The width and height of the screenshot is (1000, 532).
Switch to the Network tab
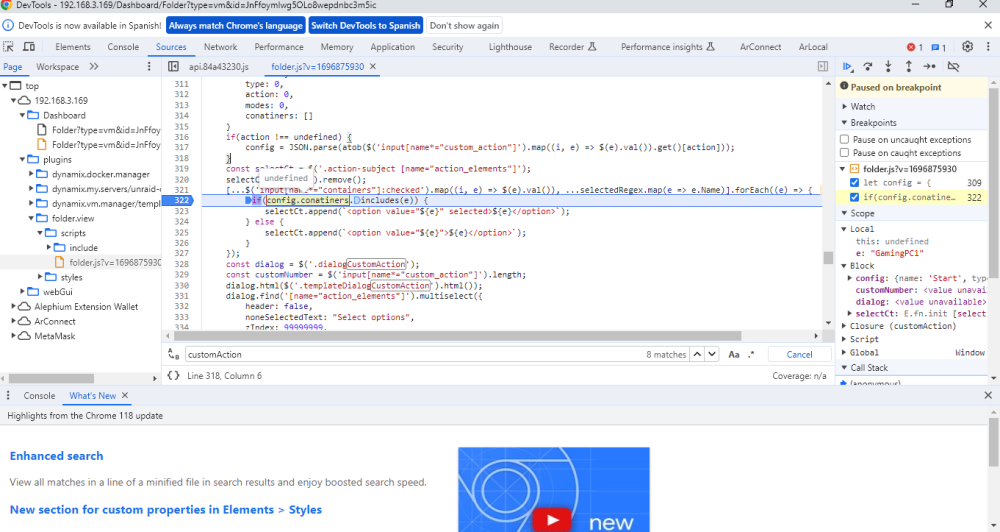click(221, 47)
